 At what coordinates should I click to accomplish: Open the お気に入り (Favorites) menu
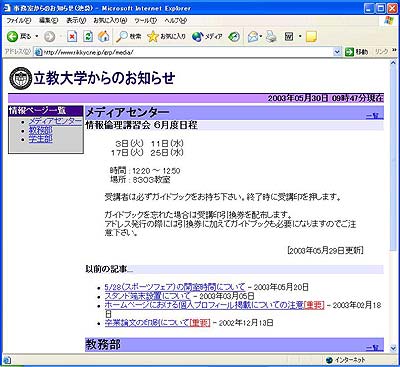[x=110, y=21]
